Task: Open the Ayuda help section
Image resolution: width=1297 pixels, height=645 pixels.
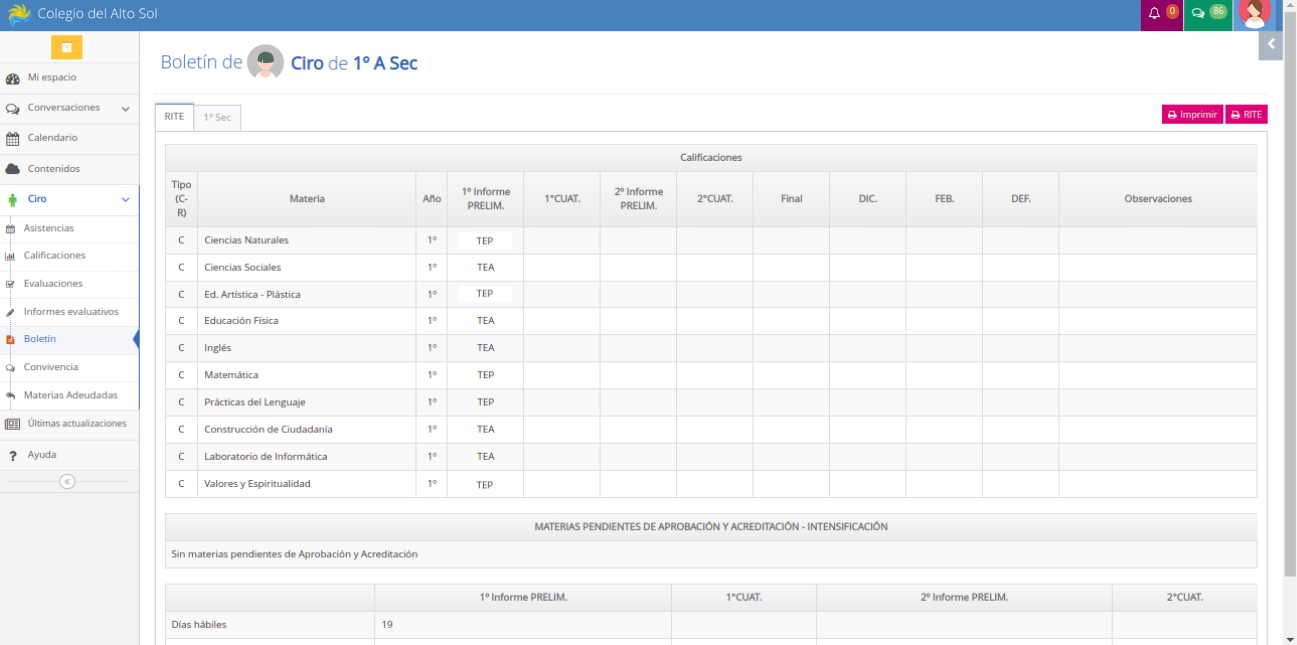Action: pos(42,455)
